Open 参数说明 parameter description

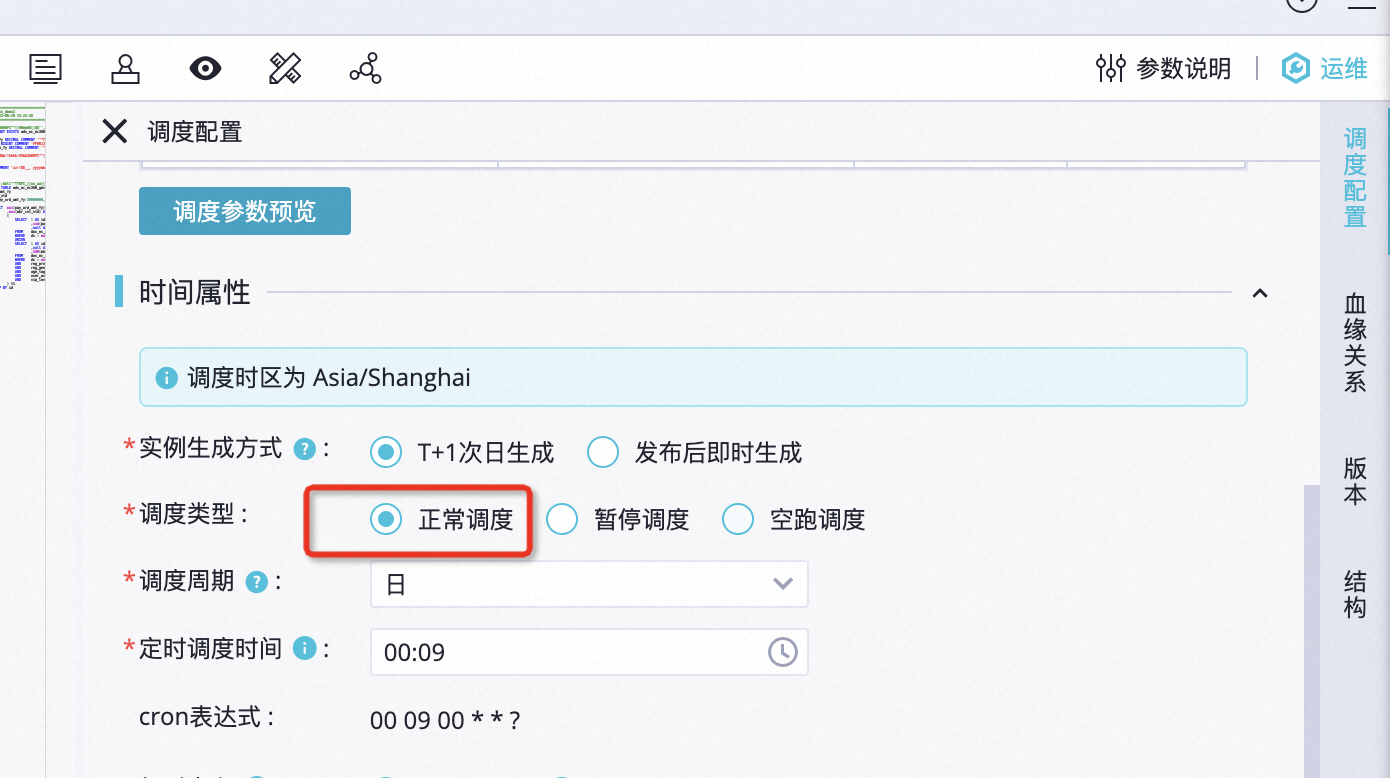1164,69
